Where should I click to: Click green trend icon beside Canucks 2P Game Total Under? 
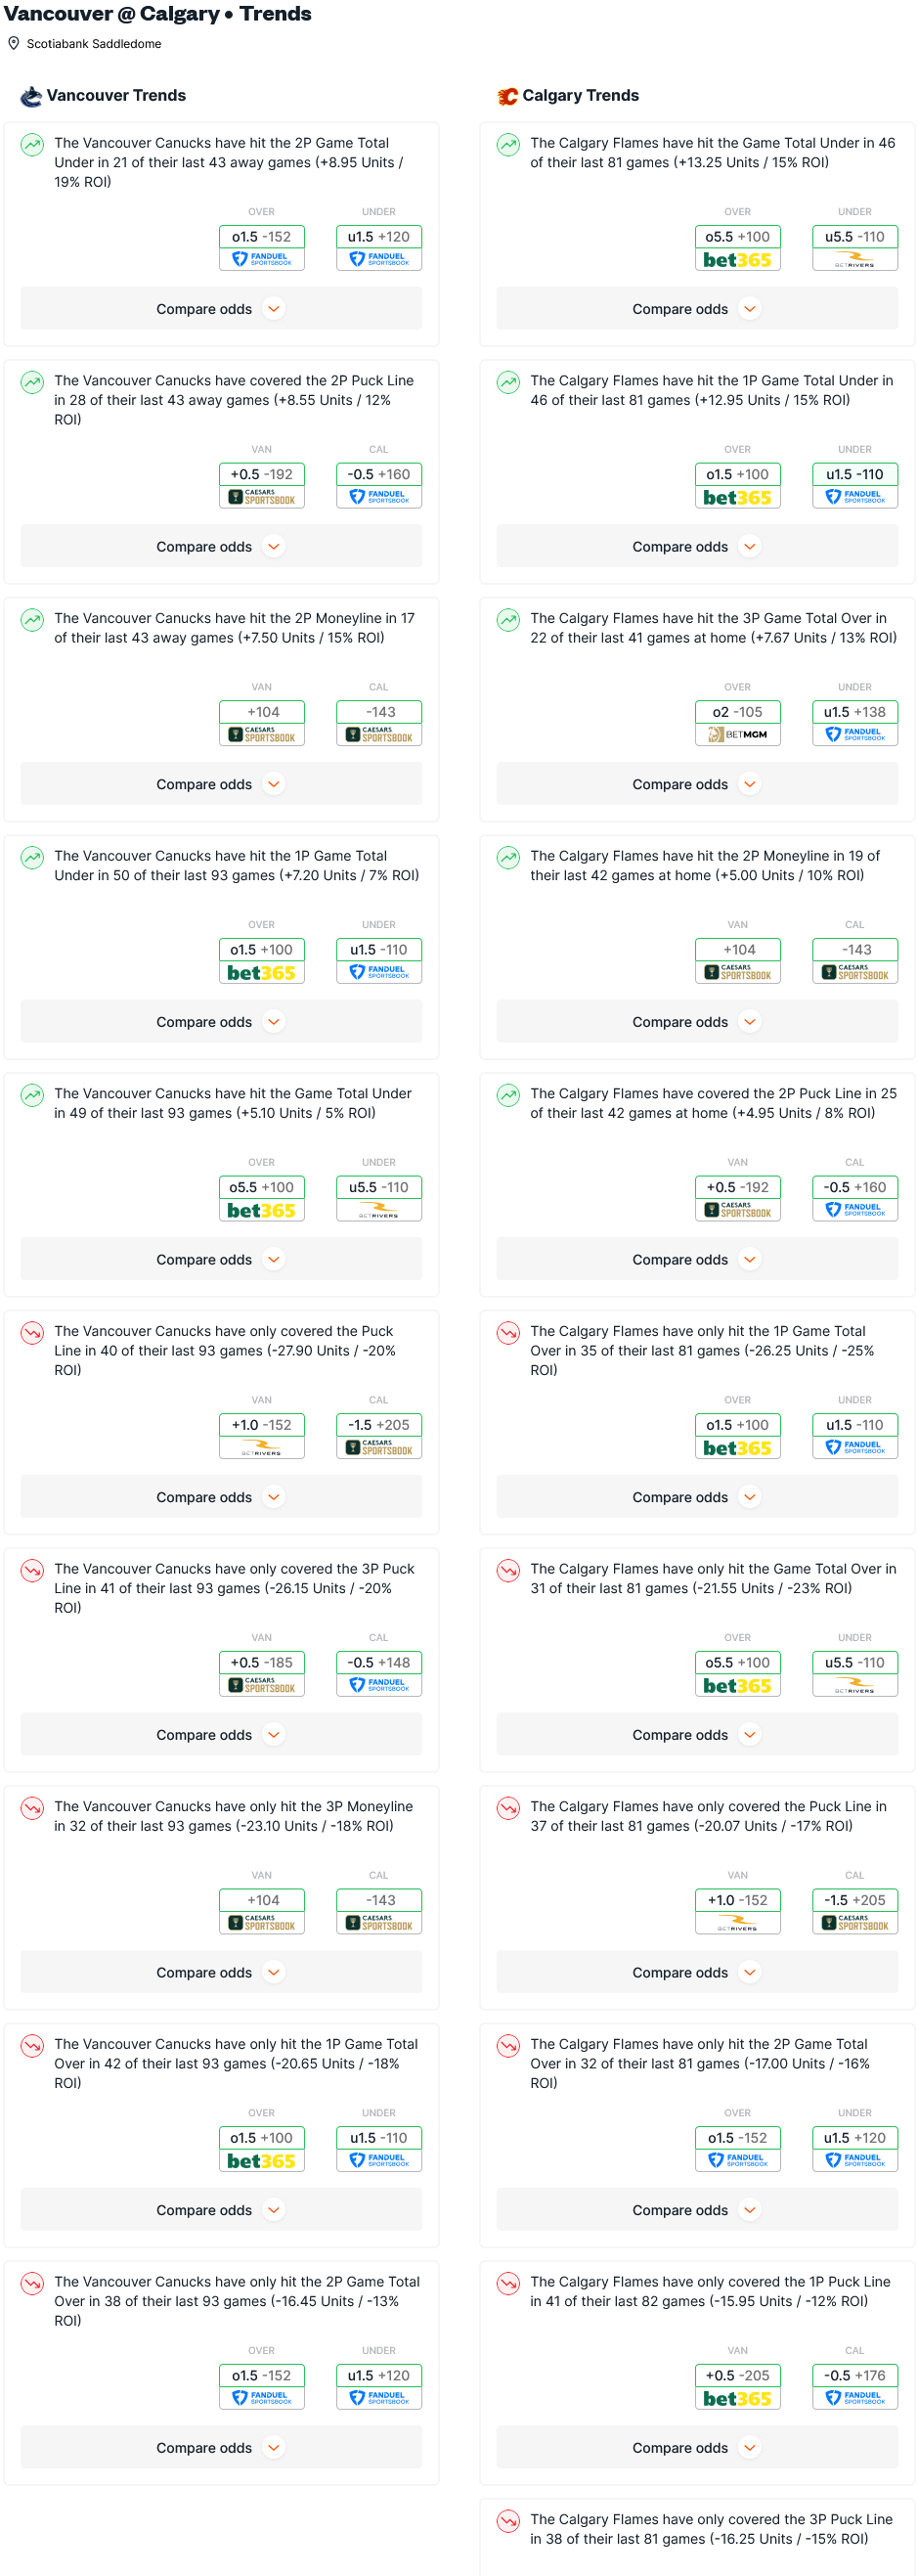[x=32, y=145]
